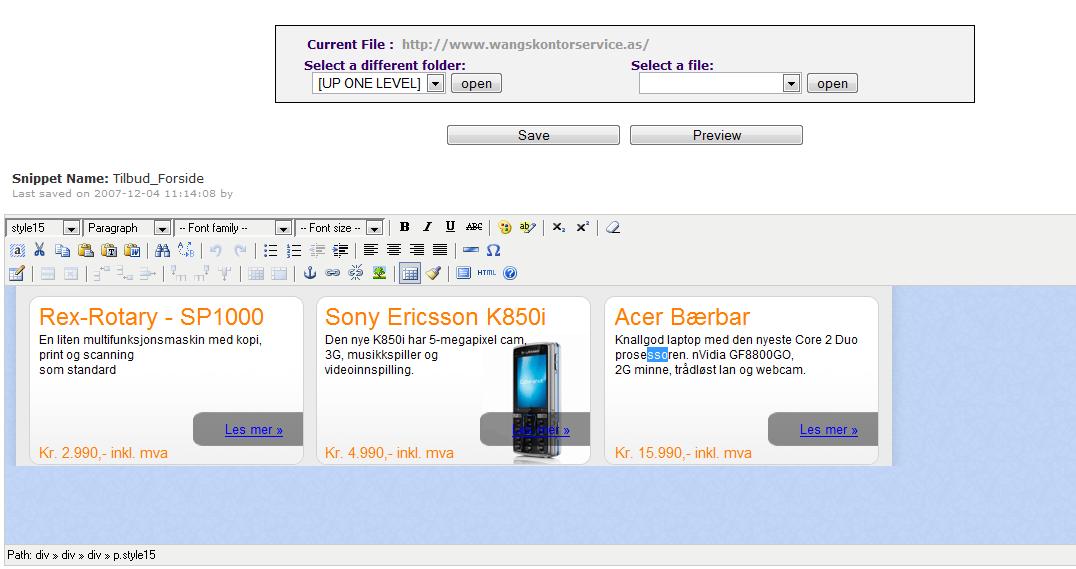The image size is (1076, 569).
Task: Apply superscript formatting
Action: [x=582, y=227]
